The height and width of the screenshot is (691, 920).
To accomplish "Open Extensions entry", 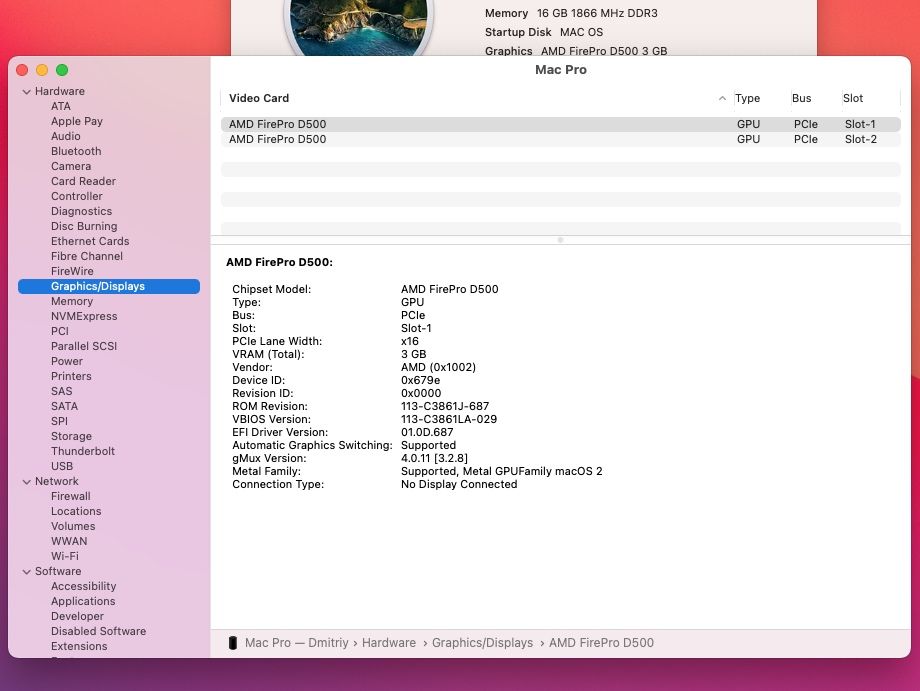I will (79, 646).
